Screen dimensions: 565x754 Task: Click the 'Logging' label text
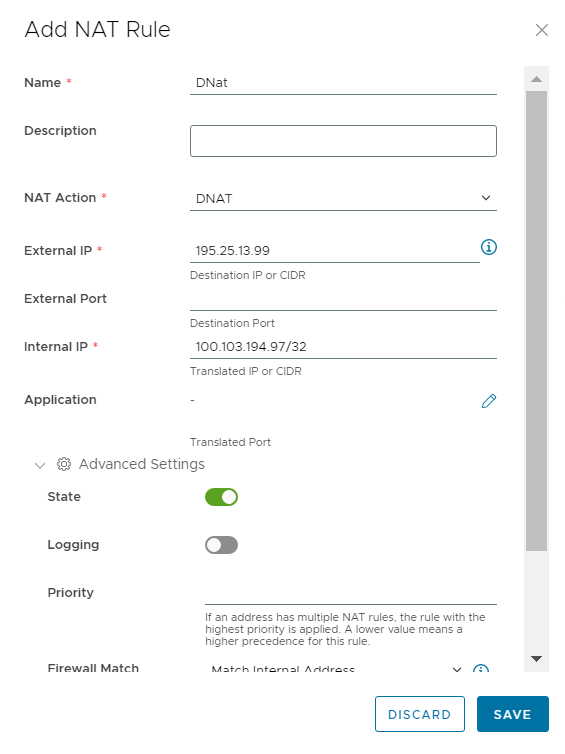click(73, 545)
